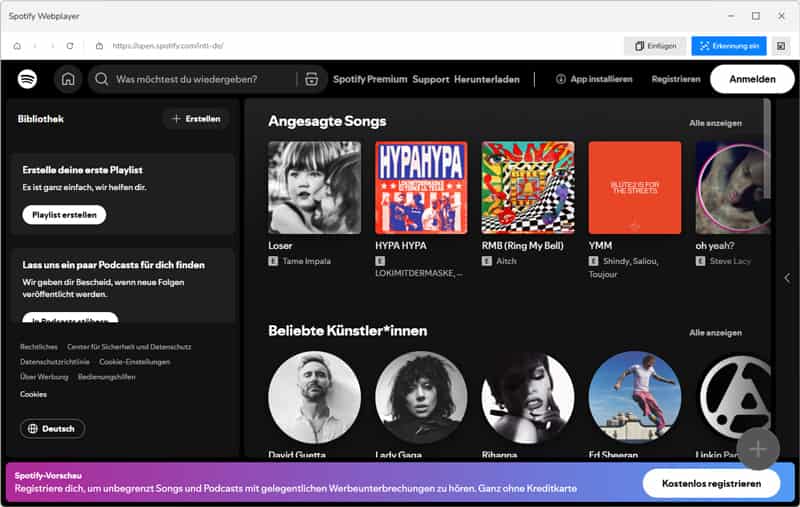
Task: Click the LOKIMITDERMASKE artist text
Action: 419,273
